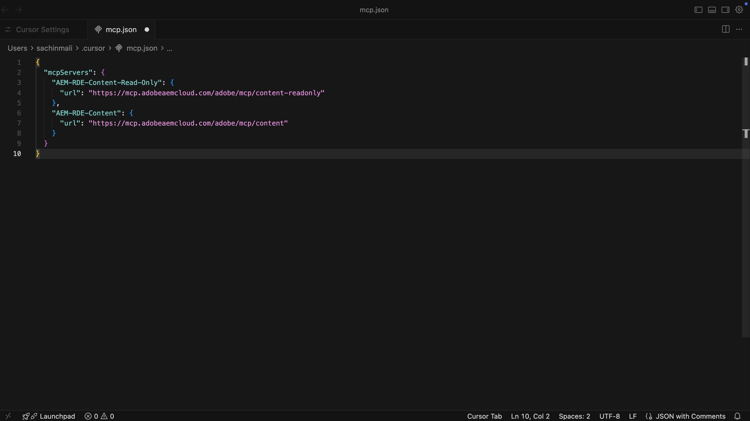
Task: Open settings gear in title bar
Action: point(739,10)
